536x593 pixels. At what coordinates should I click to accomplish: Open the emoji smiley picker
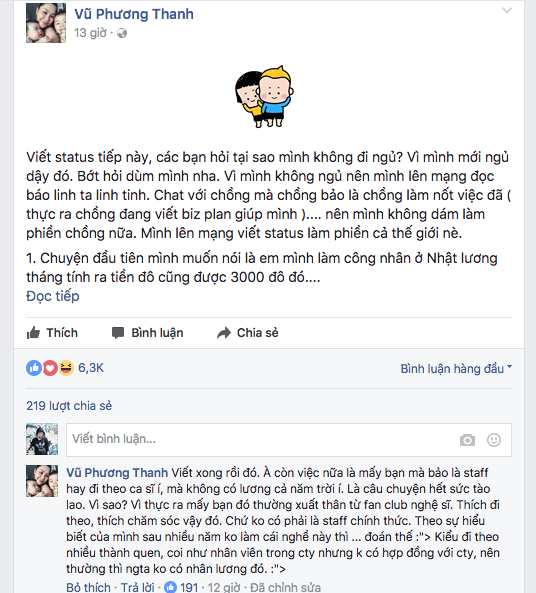tap(494, 440)
